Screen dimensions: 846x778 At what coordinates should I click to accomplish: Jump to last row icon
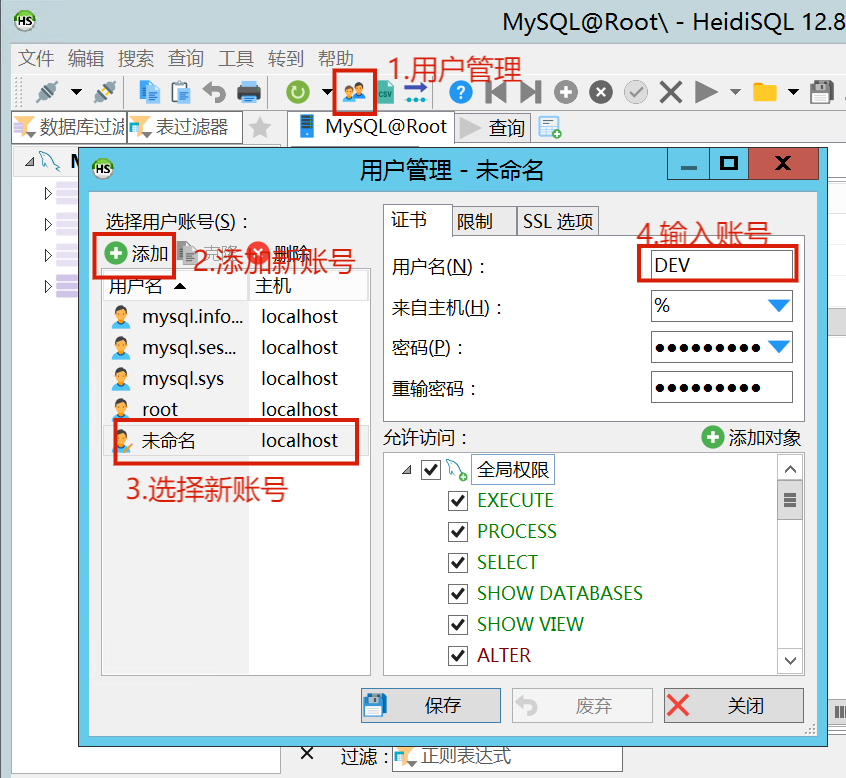click(x=530, y=92)
